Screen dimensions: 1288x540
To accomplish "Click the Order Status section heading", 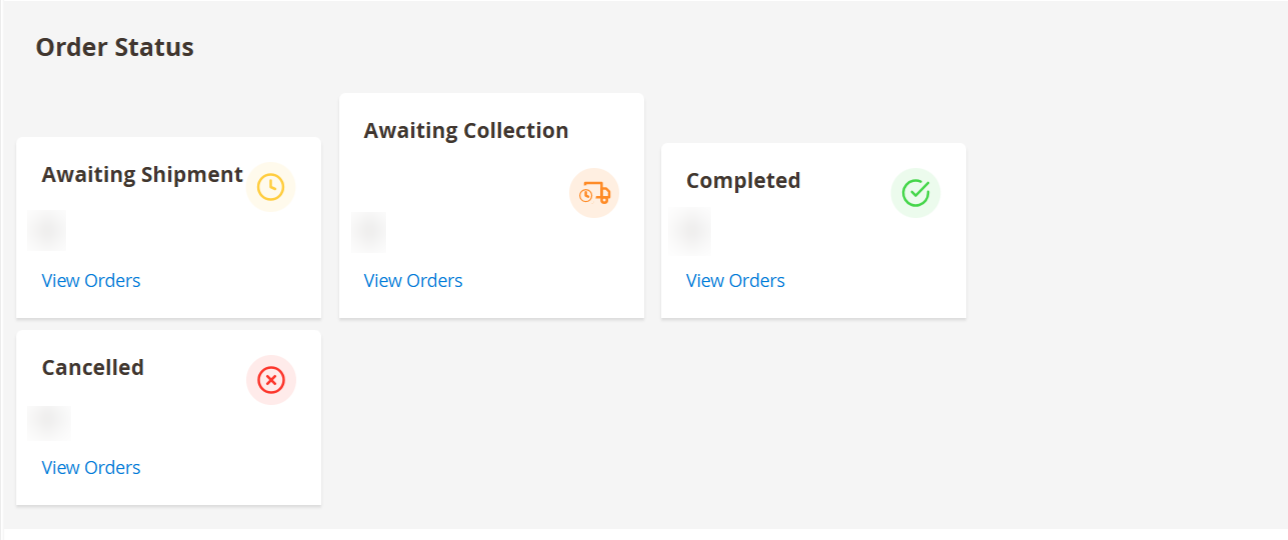I will [115, 47].
